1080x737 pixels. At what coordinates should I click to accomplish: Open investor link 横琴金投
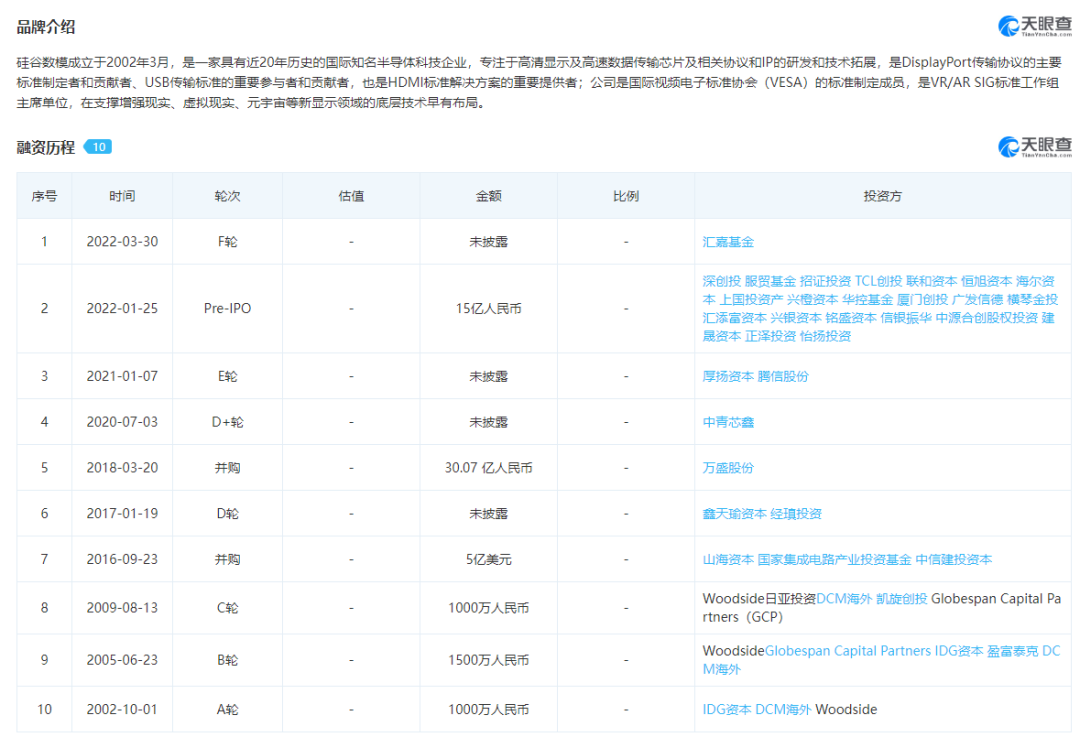[x=1032, y=300]
